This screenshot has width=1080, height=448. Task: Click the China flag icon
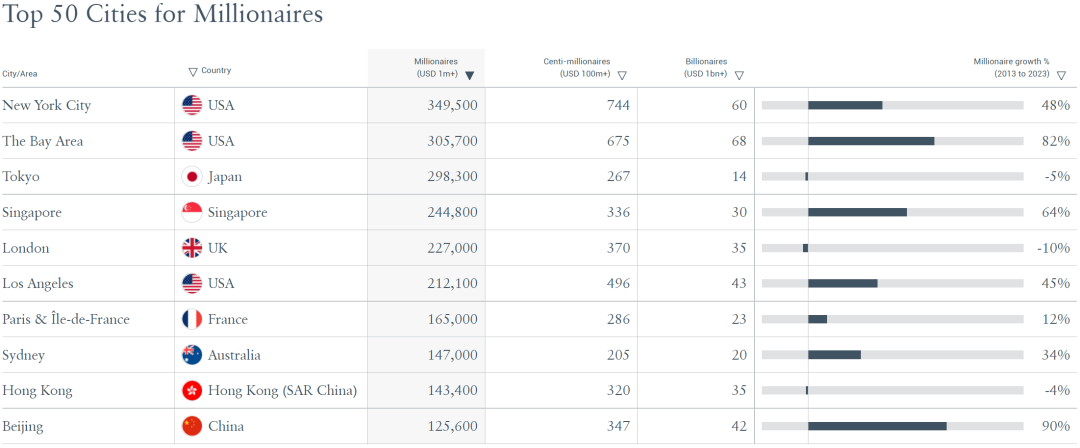point(192,427)
